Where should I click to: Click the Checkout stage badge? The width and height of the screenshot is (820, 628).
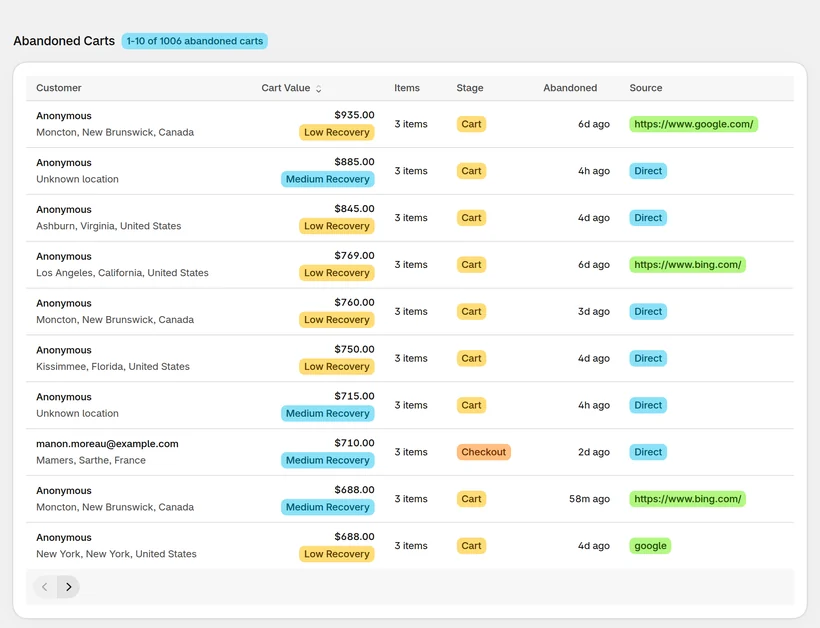click(x=483, y=452)
